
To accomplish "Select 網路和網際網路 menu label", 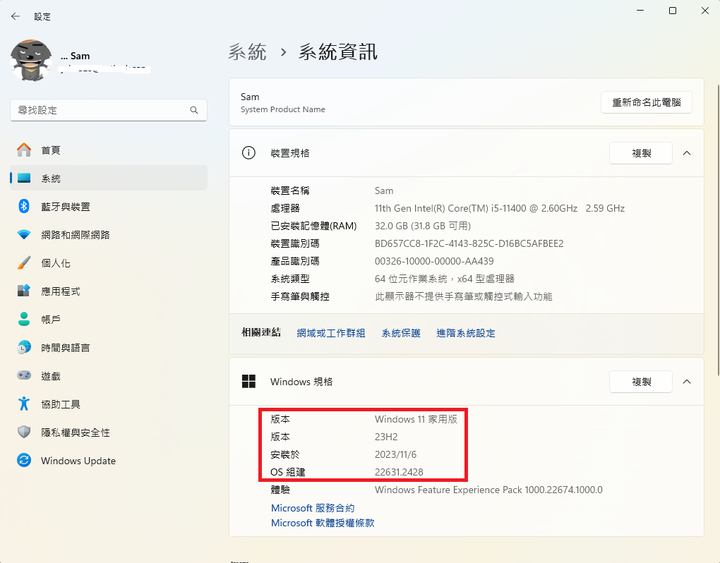I will point(75,235).
